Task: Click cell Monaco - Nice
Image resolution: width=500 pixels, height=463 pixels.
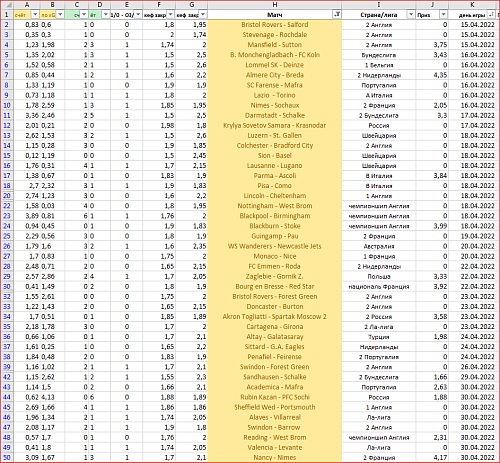Action: pos(275,256)
